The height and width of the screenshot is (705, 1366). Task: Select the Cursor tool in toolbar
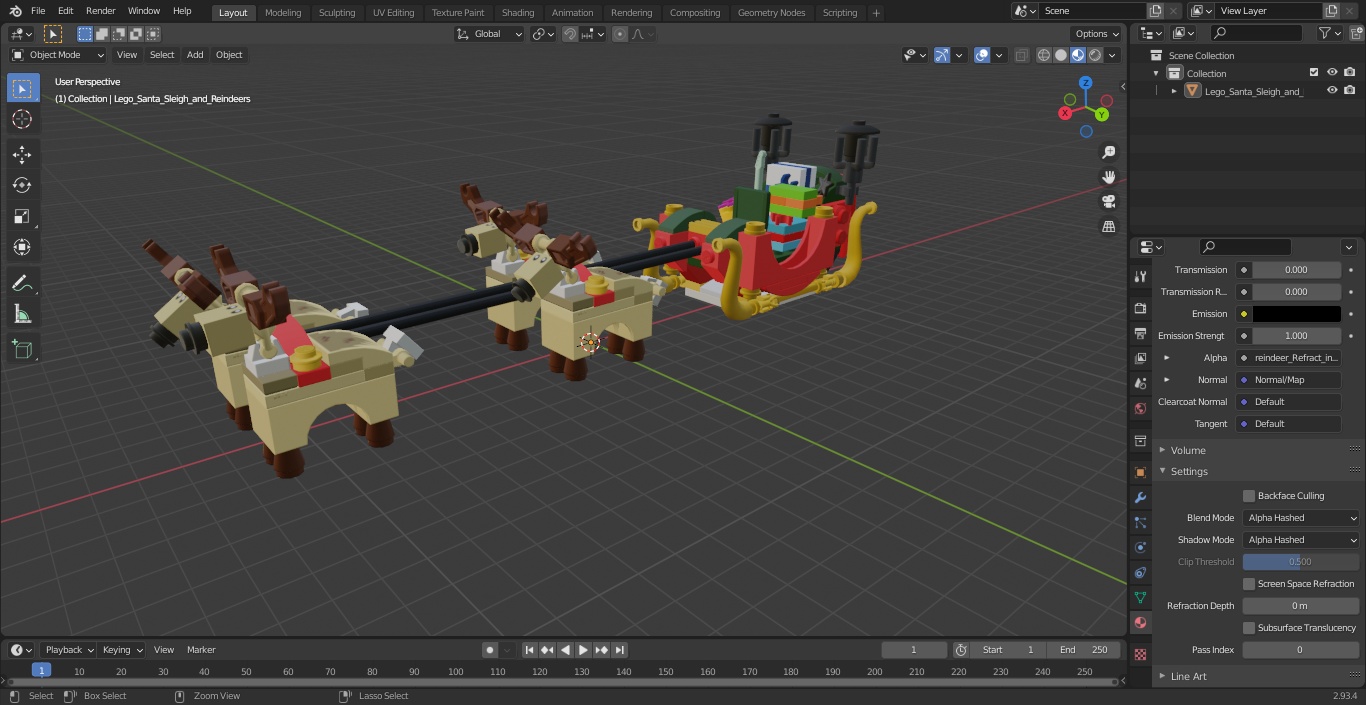point(22,120)
